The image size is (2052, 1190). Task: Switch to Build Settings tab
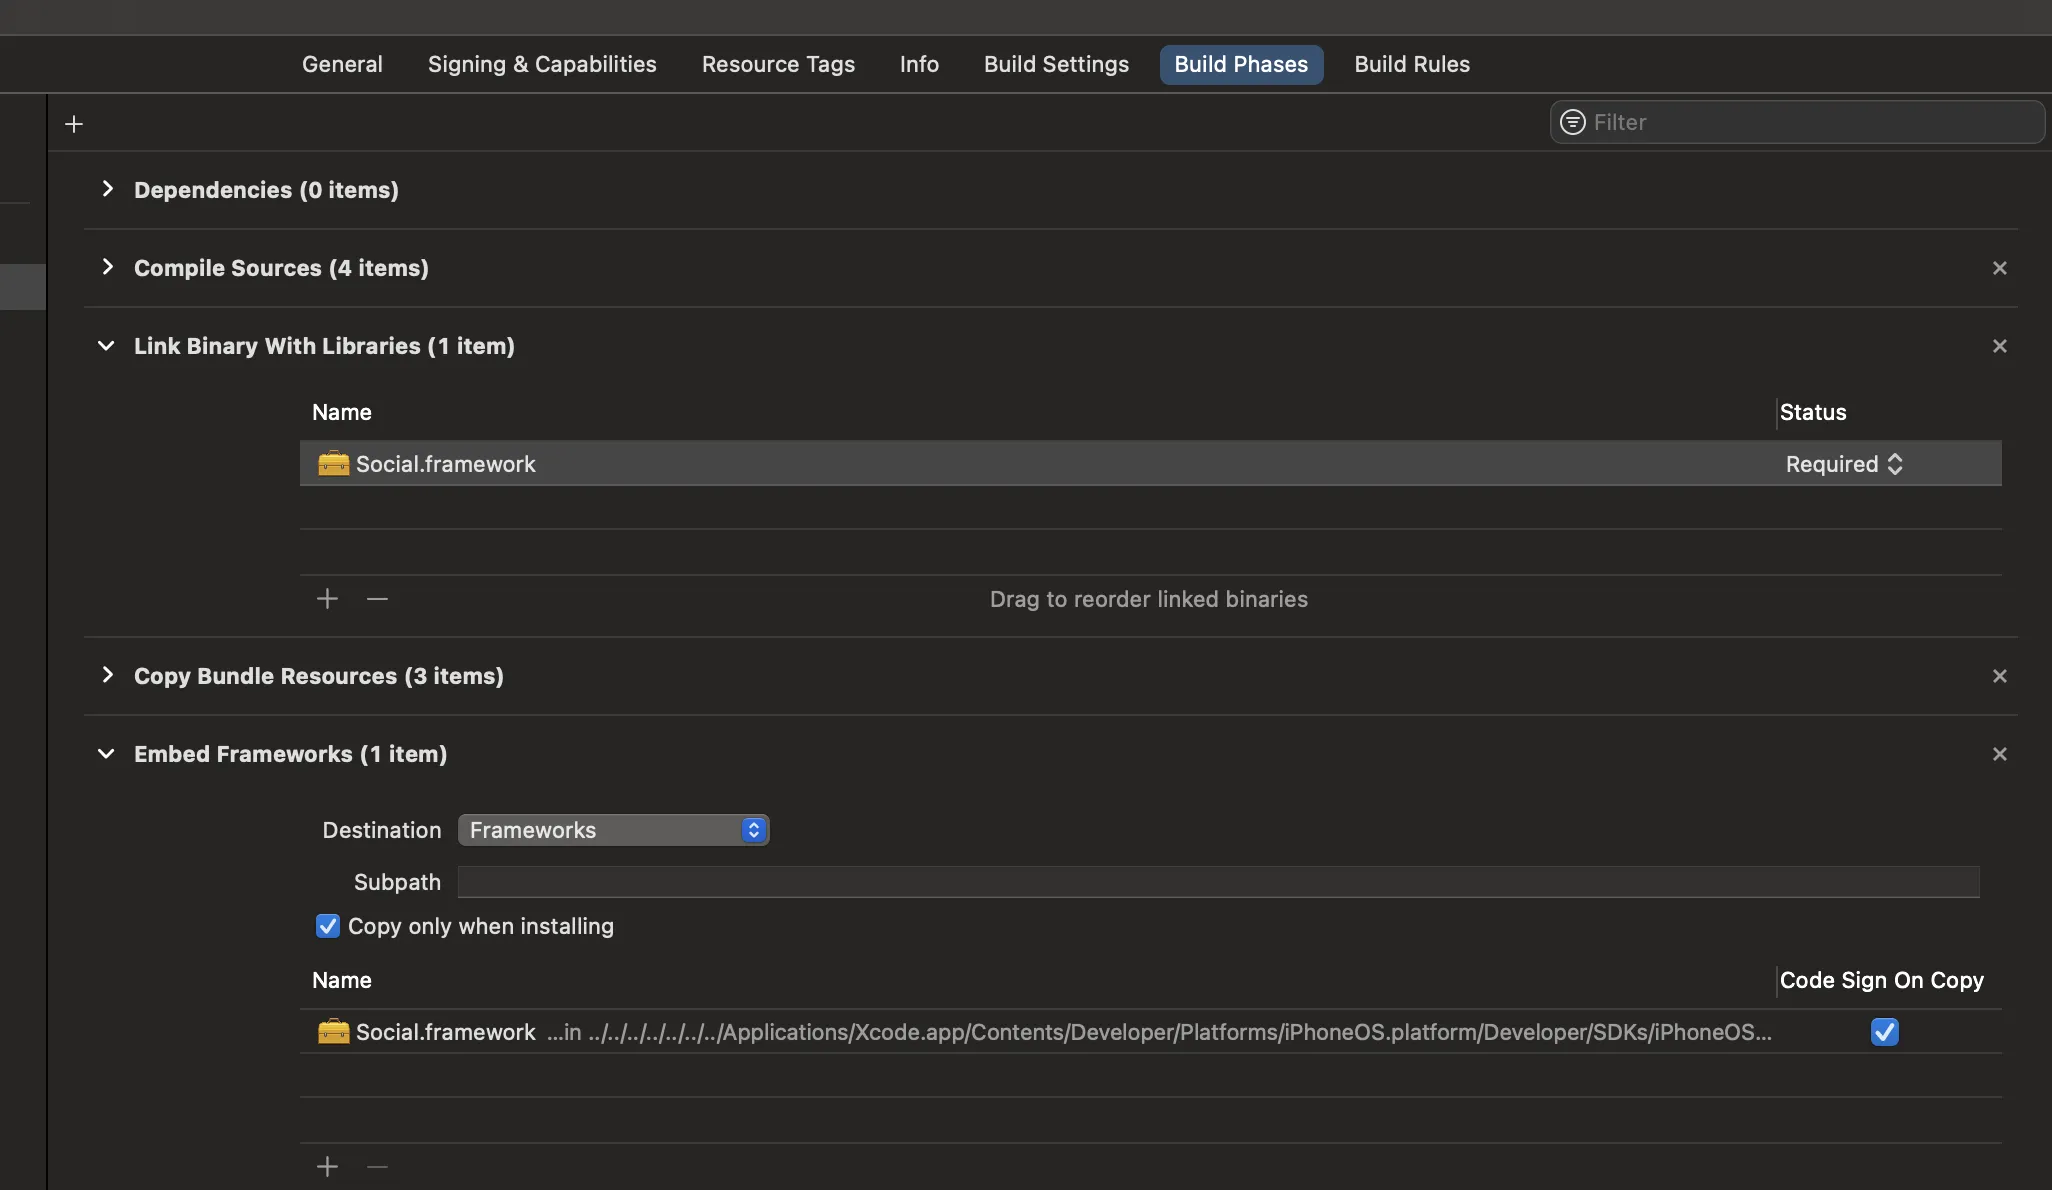[x=1056, y=64]
